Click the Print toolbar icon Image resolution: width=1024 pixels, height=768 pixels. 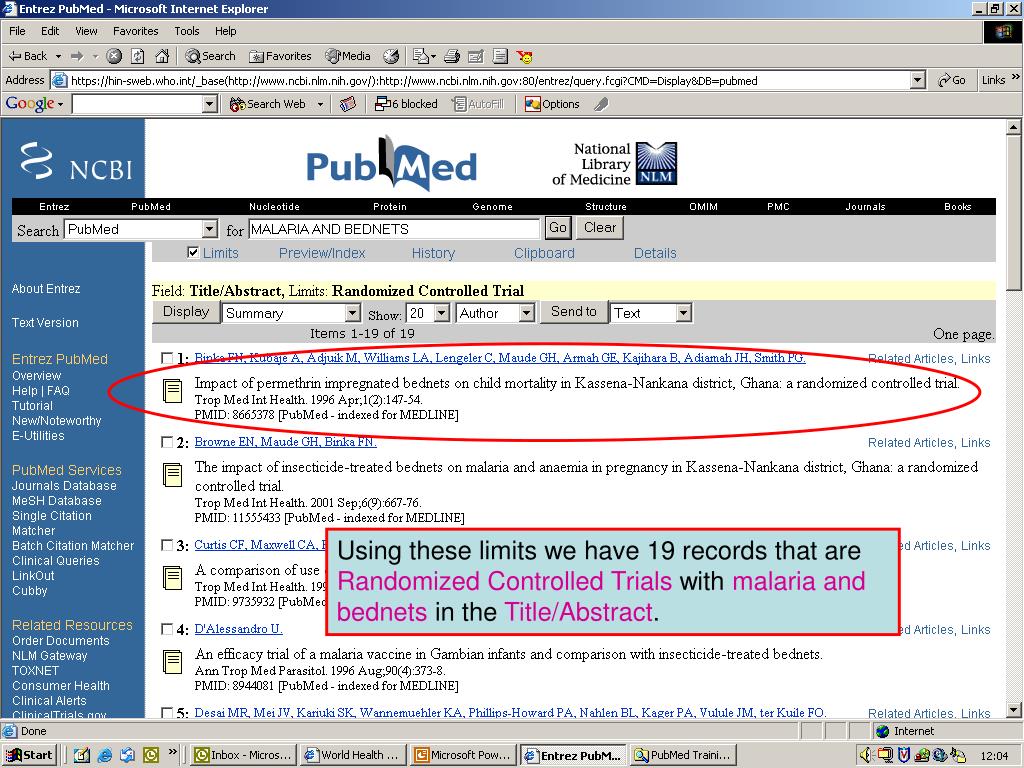[452, 56]
